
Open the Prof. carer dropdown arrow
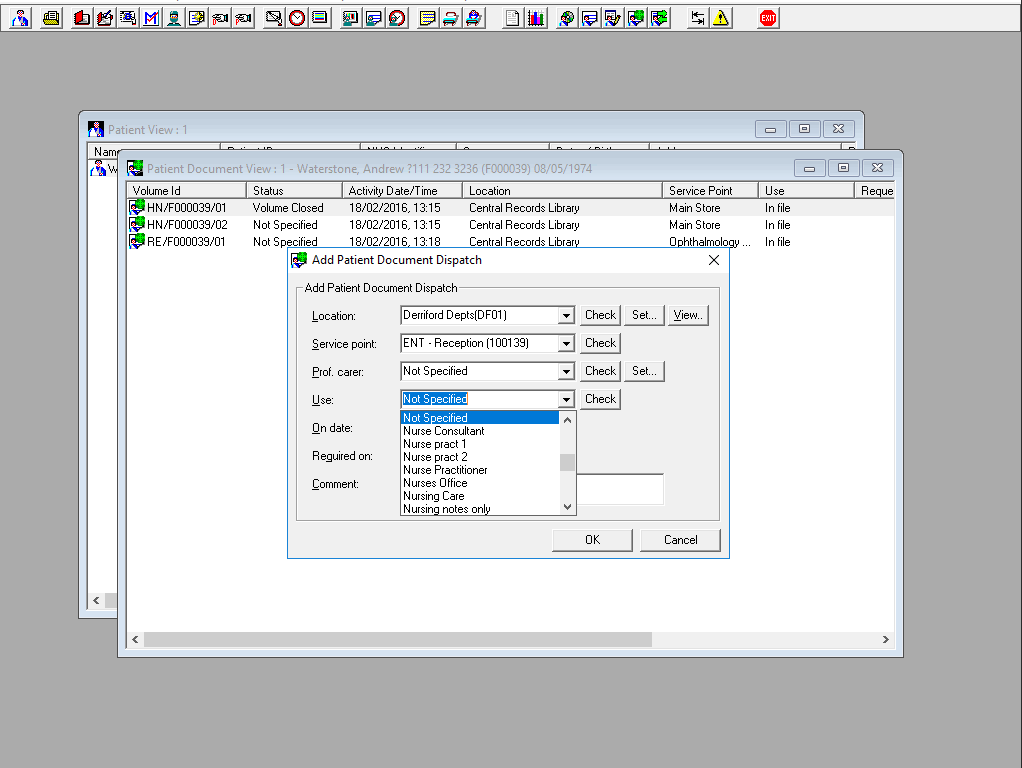click(x=566, y=372)
